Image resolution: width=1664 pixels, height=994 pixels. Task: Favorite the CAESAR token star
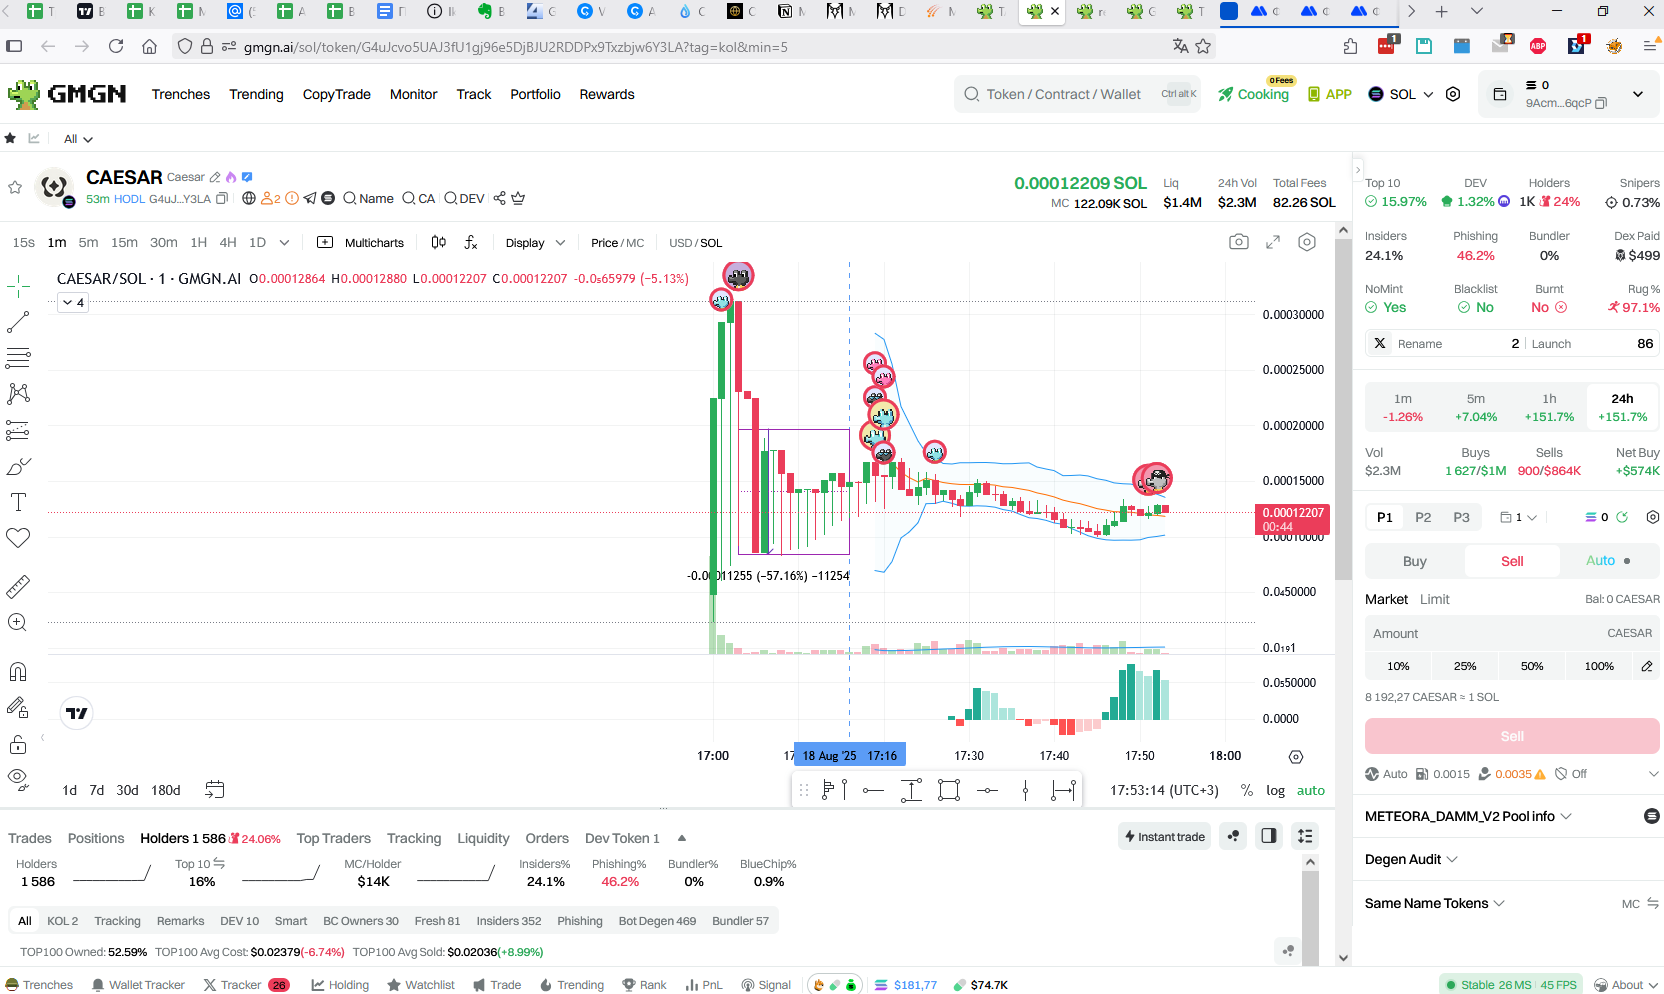click(15, 187)
